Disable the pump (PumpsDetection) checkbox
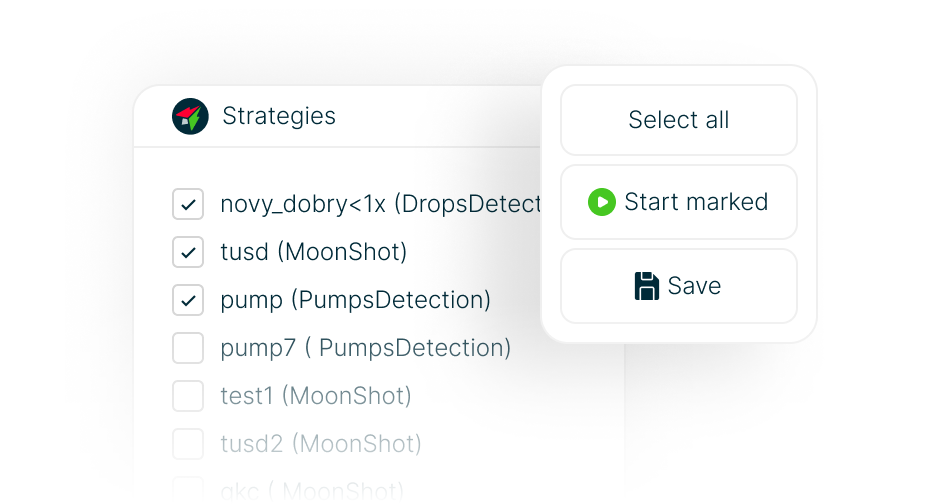Image resolution: width=950 pixels, height=504 pixels. [x=188, y=300]
